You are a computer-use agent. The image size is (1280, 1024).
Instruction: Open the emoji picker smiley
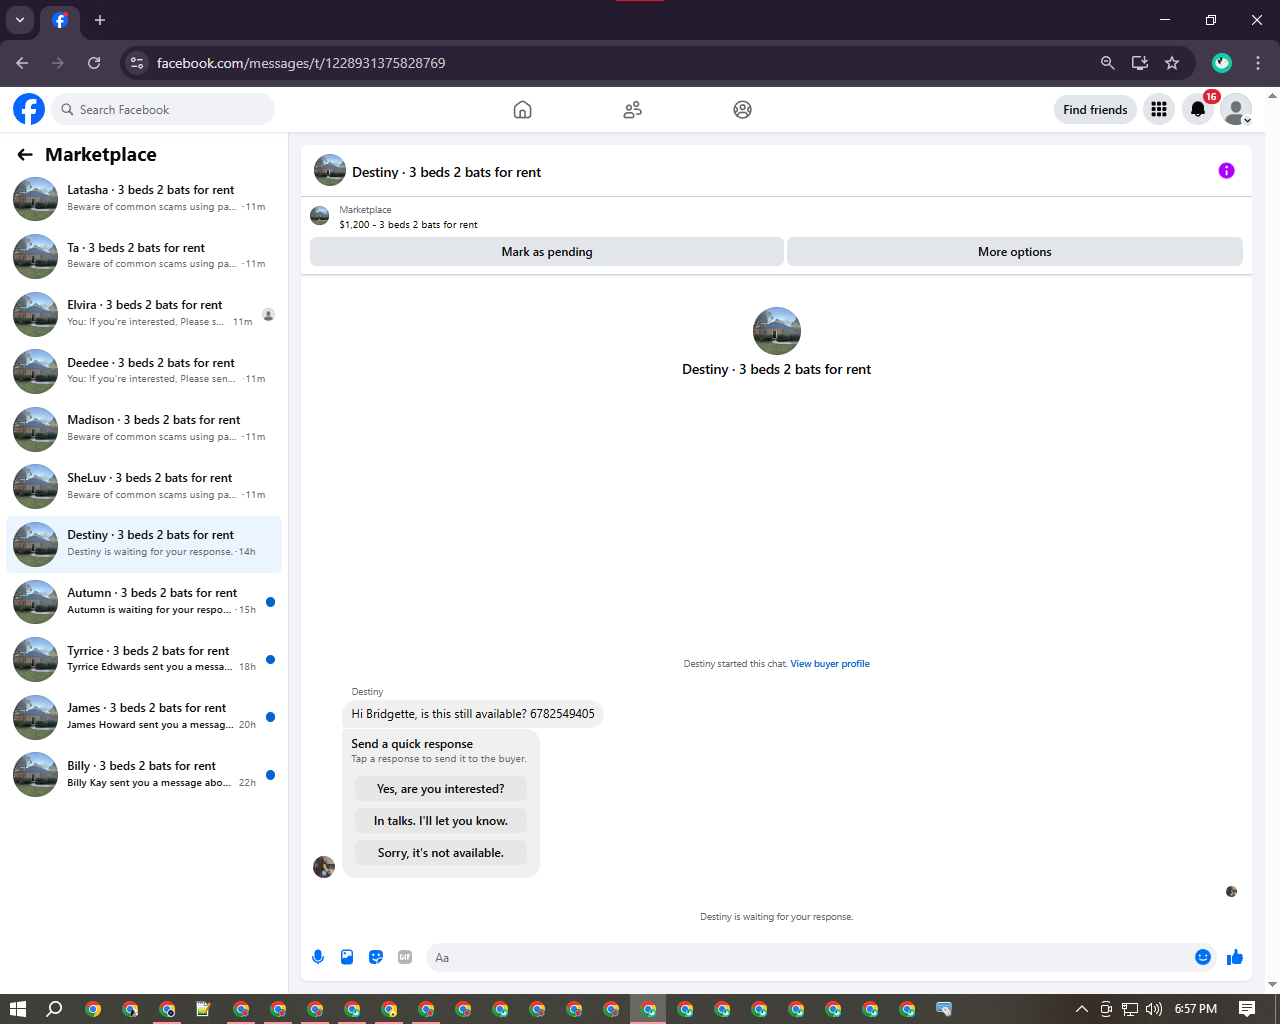[x=1203, y=957]
